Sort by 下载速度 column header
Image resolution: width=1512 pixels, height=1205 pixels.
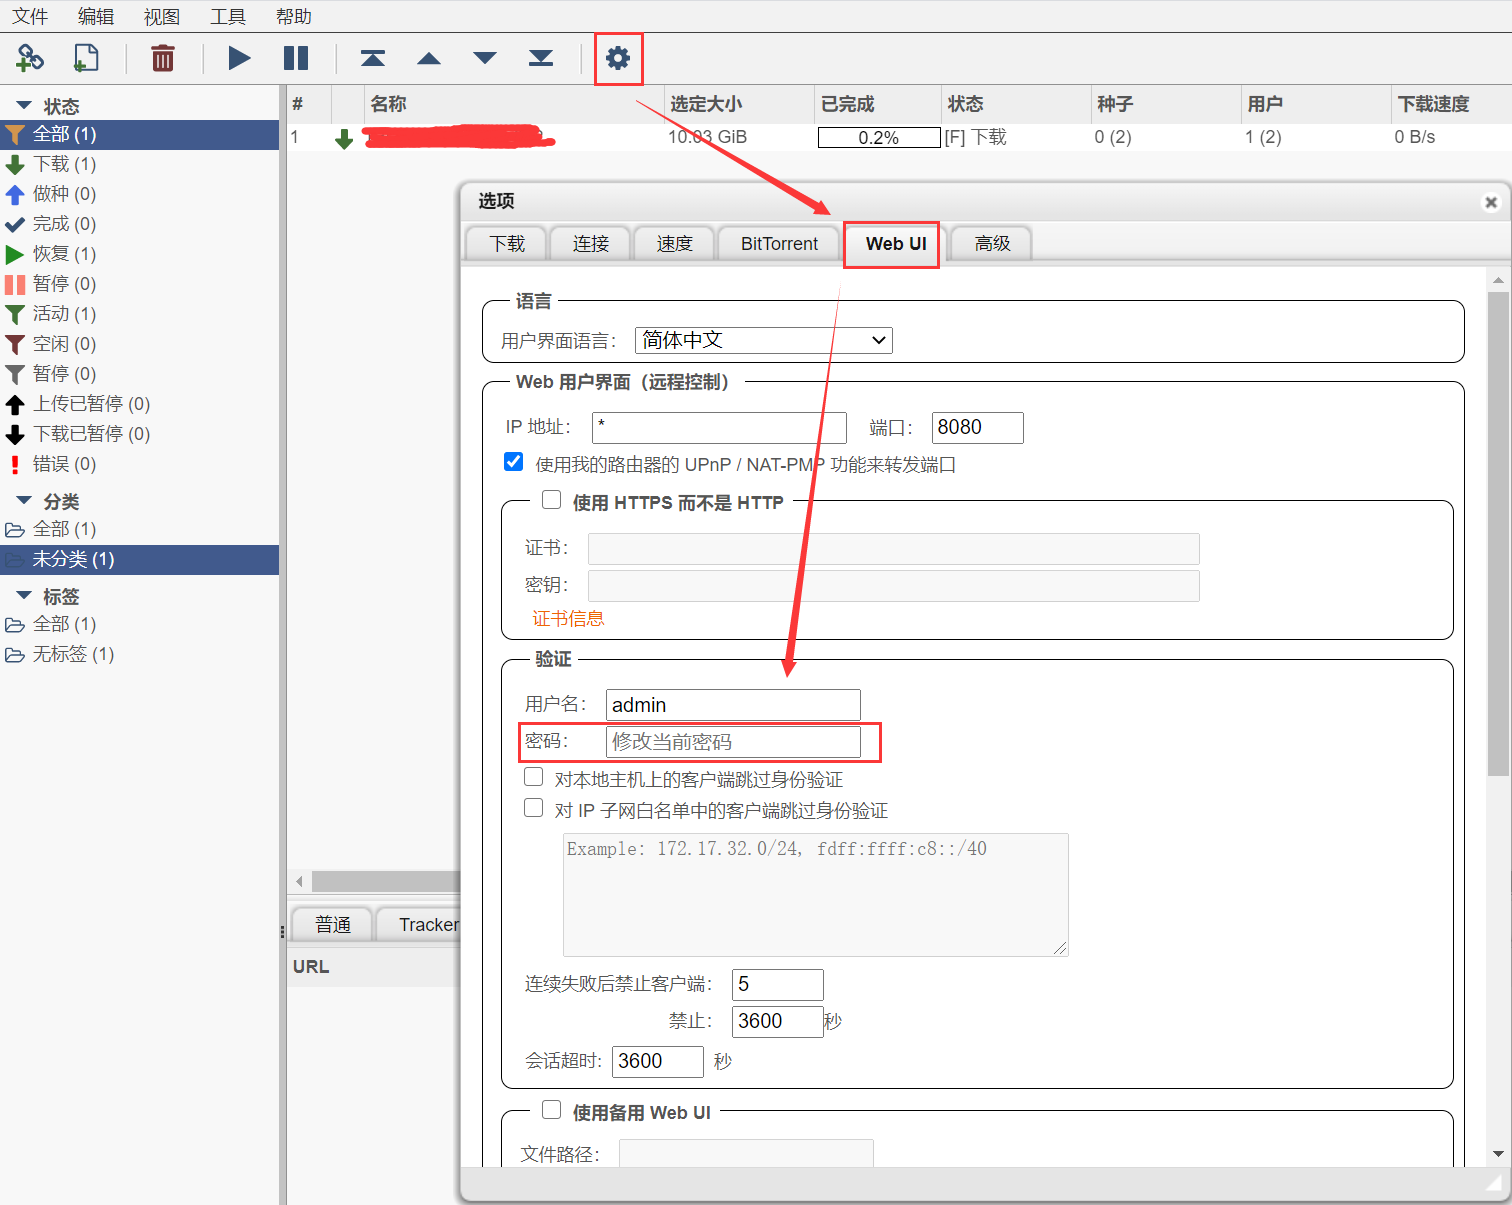(1451, 104)
